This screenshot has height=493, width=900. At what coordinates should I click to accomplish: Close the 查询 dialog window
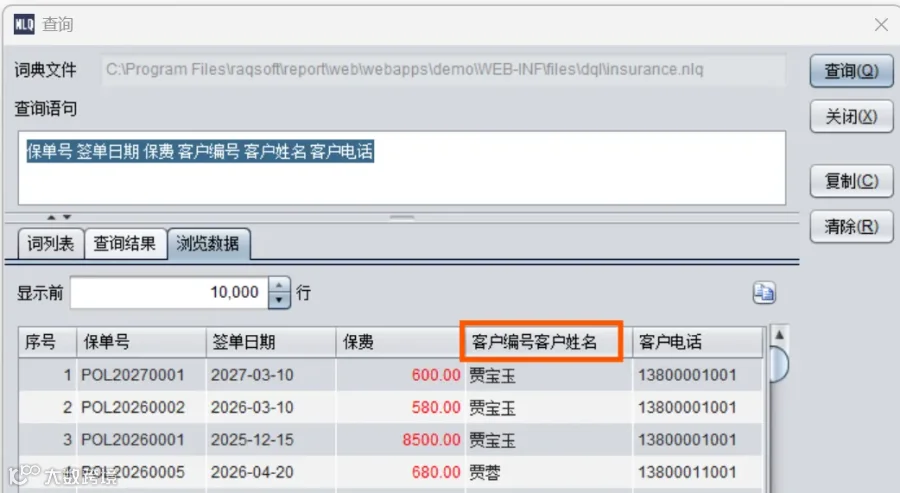click(x=881, y=25)
